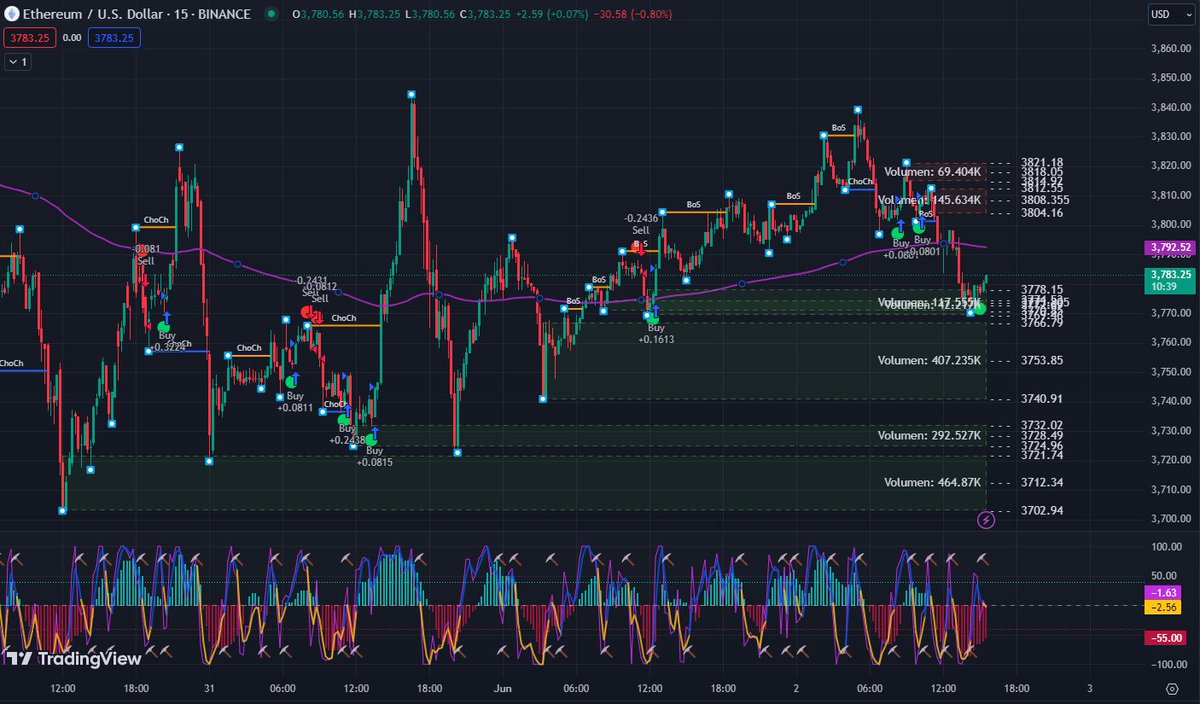The width and height of the screenshot is (1200, 704).
Task: Click the Volumen: 69.404K label
Action: coord(933,172)
